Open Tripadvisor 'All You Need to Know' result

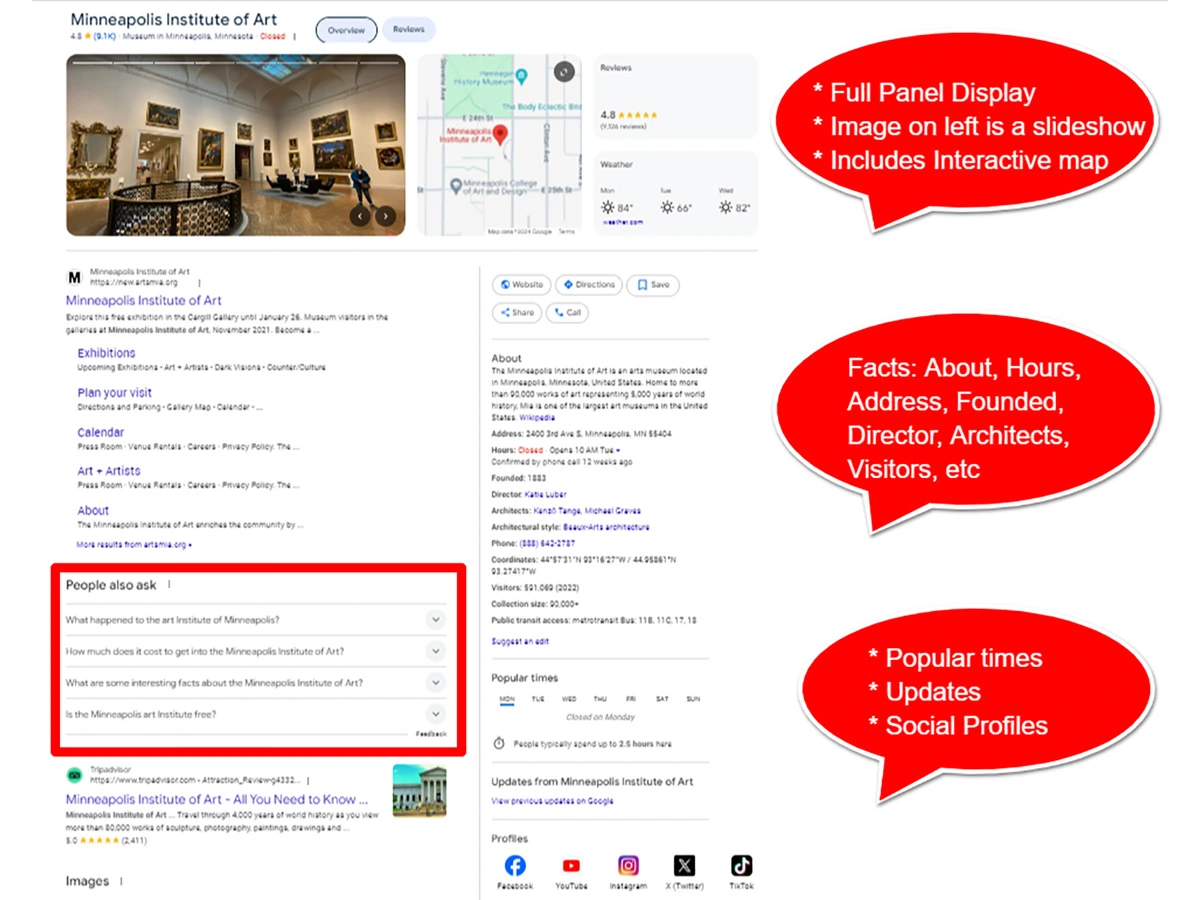pos(217,799)
